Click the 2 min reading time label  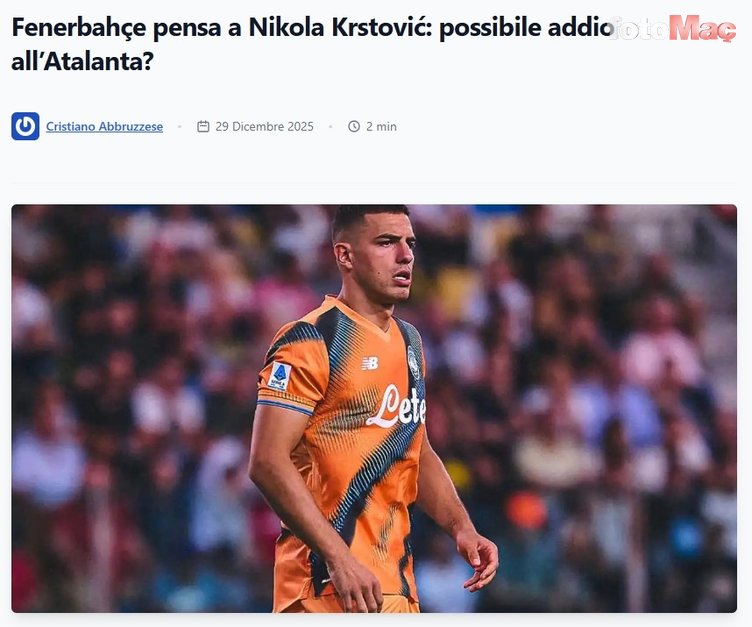point(381,127)
